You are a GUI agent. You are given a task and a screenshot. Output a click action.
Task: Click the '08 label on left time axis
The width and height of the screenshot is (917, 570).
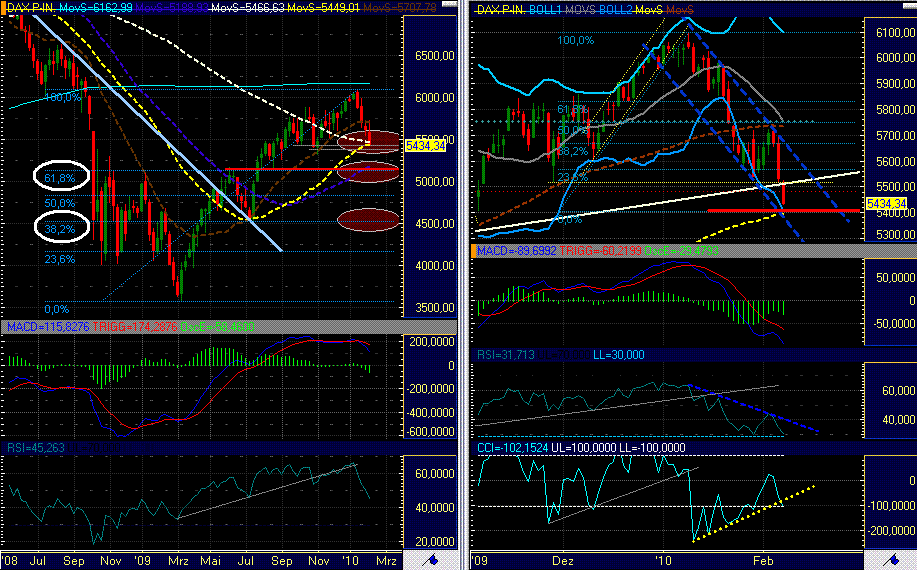(x=9, y=561)
